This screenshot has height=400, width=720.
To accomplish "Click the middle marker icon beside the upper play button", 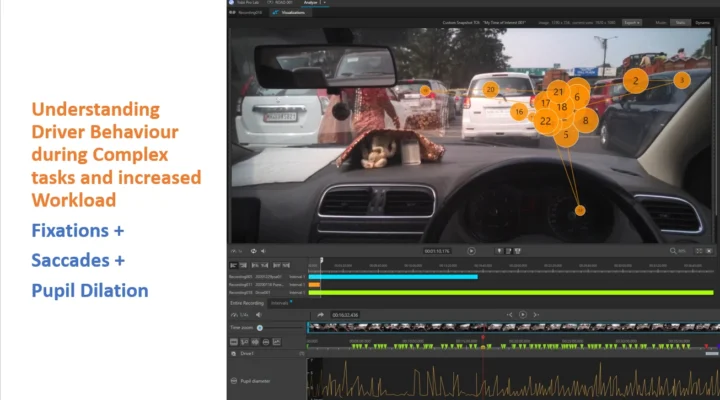I will (x=508, y=251).
